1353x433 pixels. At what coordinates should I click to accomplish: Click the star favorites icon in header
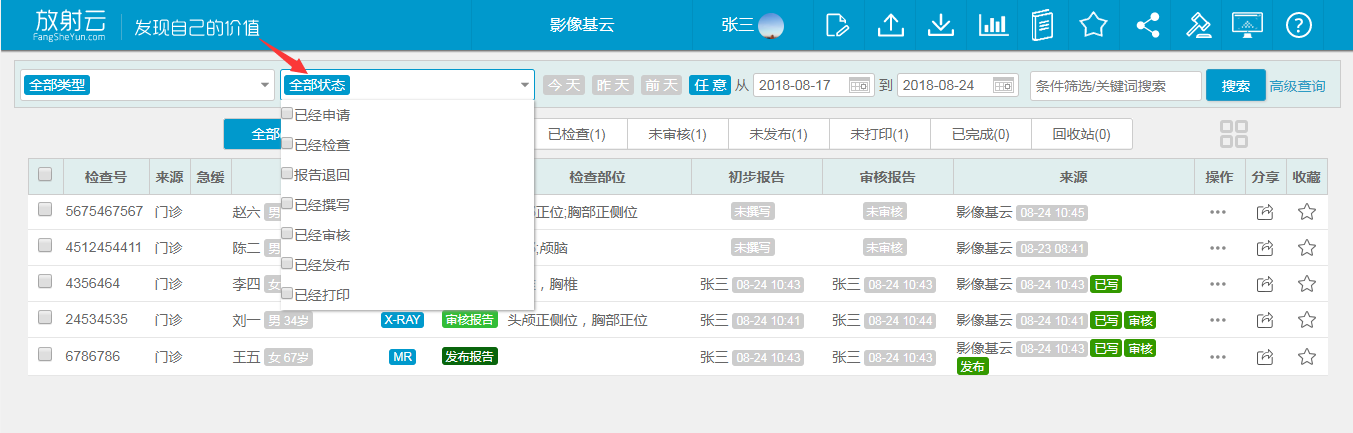1093,26
